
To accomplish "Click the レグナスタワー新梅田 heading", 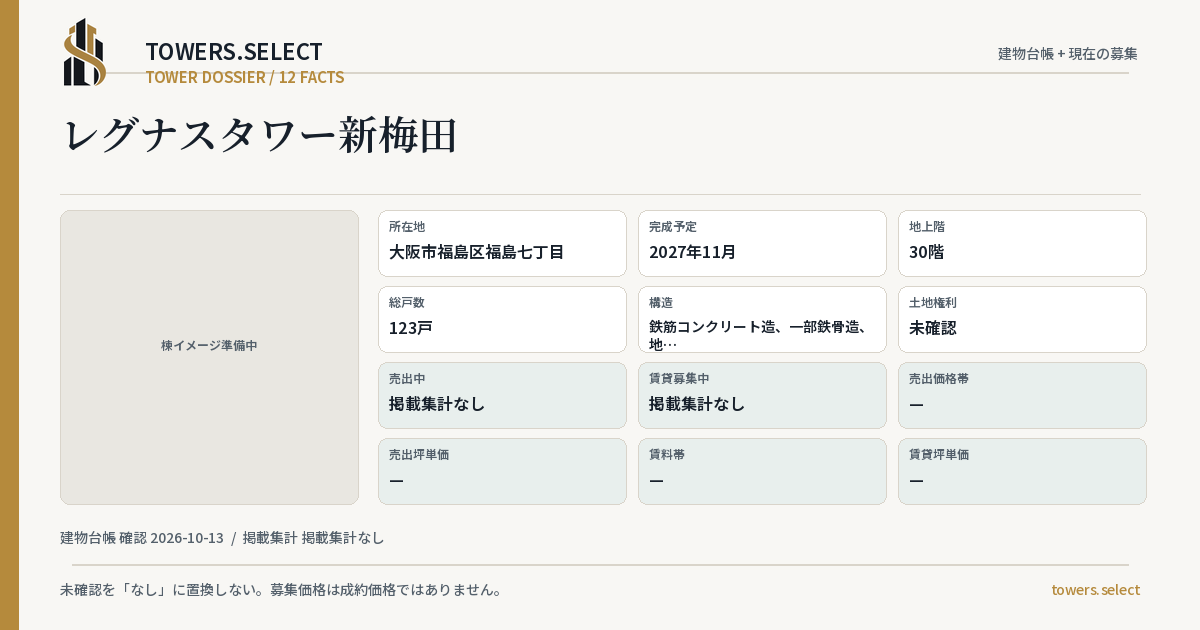I will coord(260,135).
